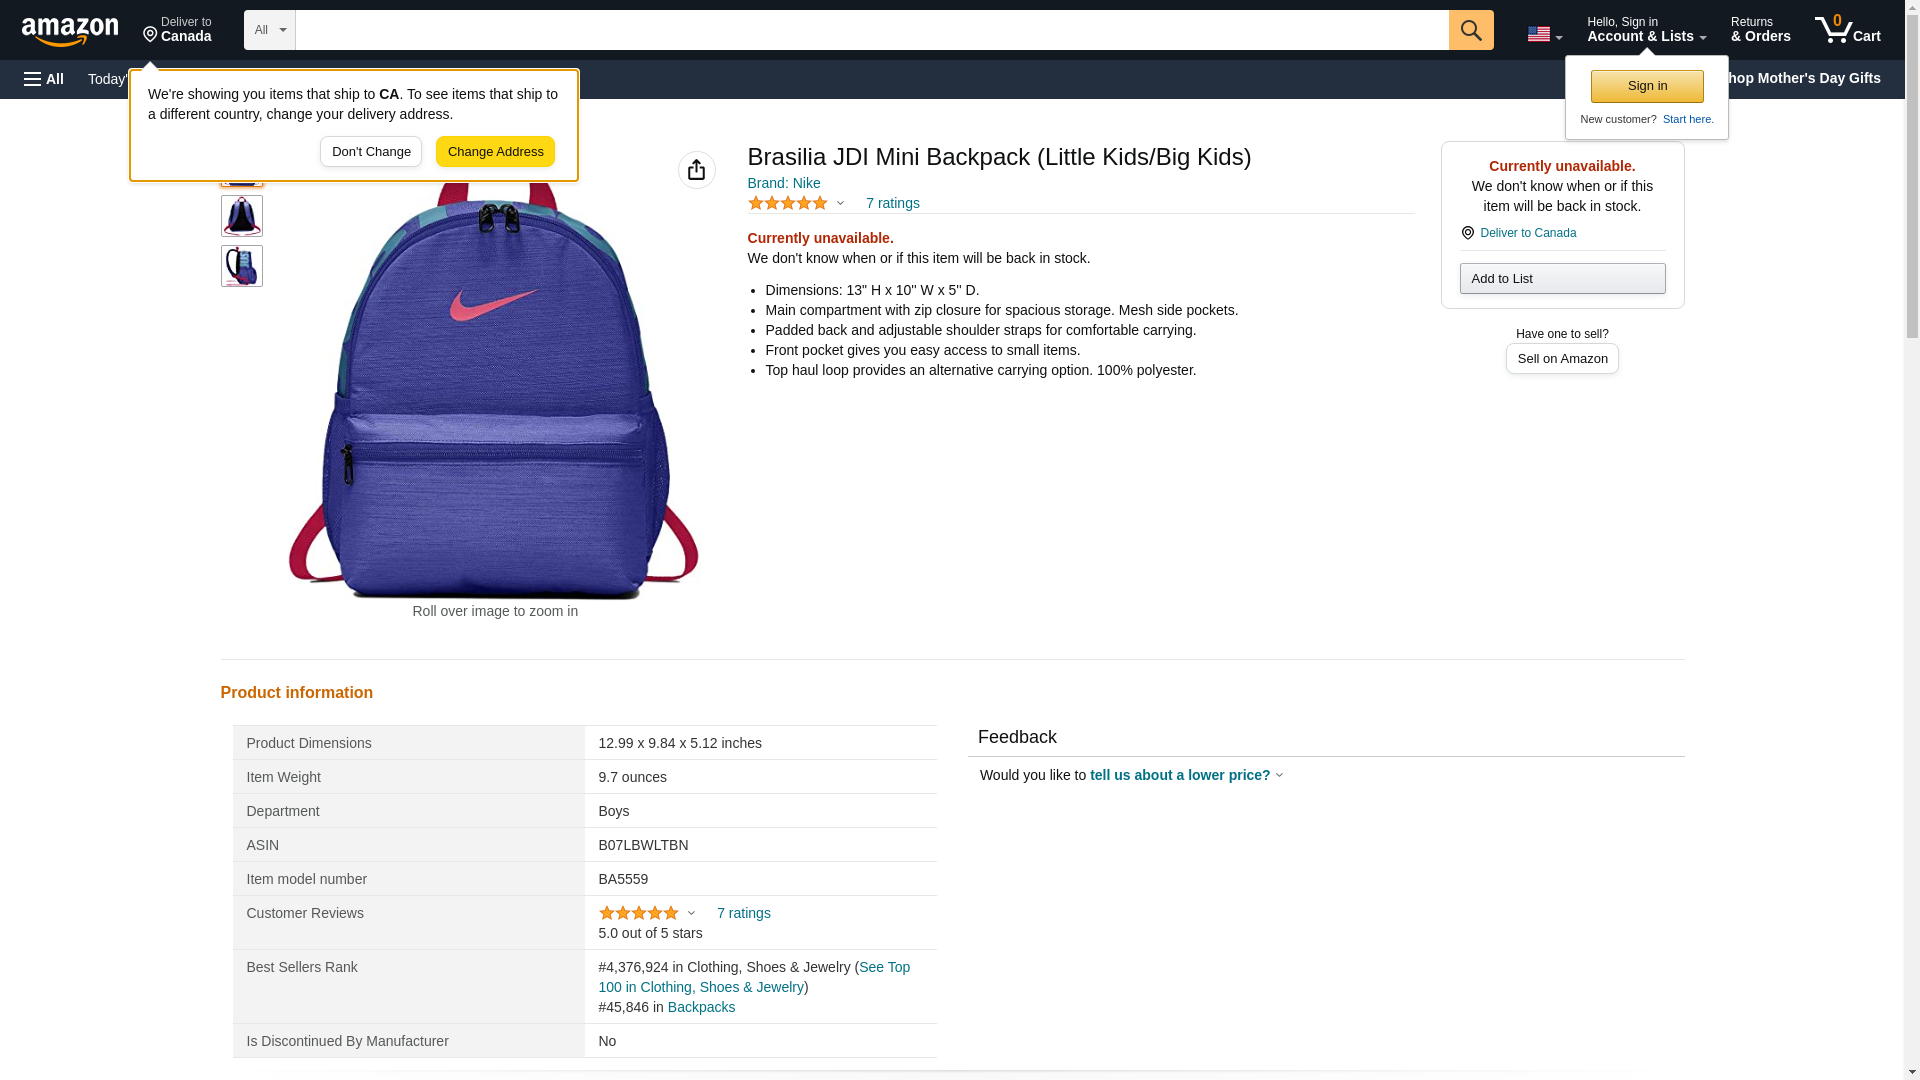Expand the tell us about a lower price section

click(x=1186, y=775)
